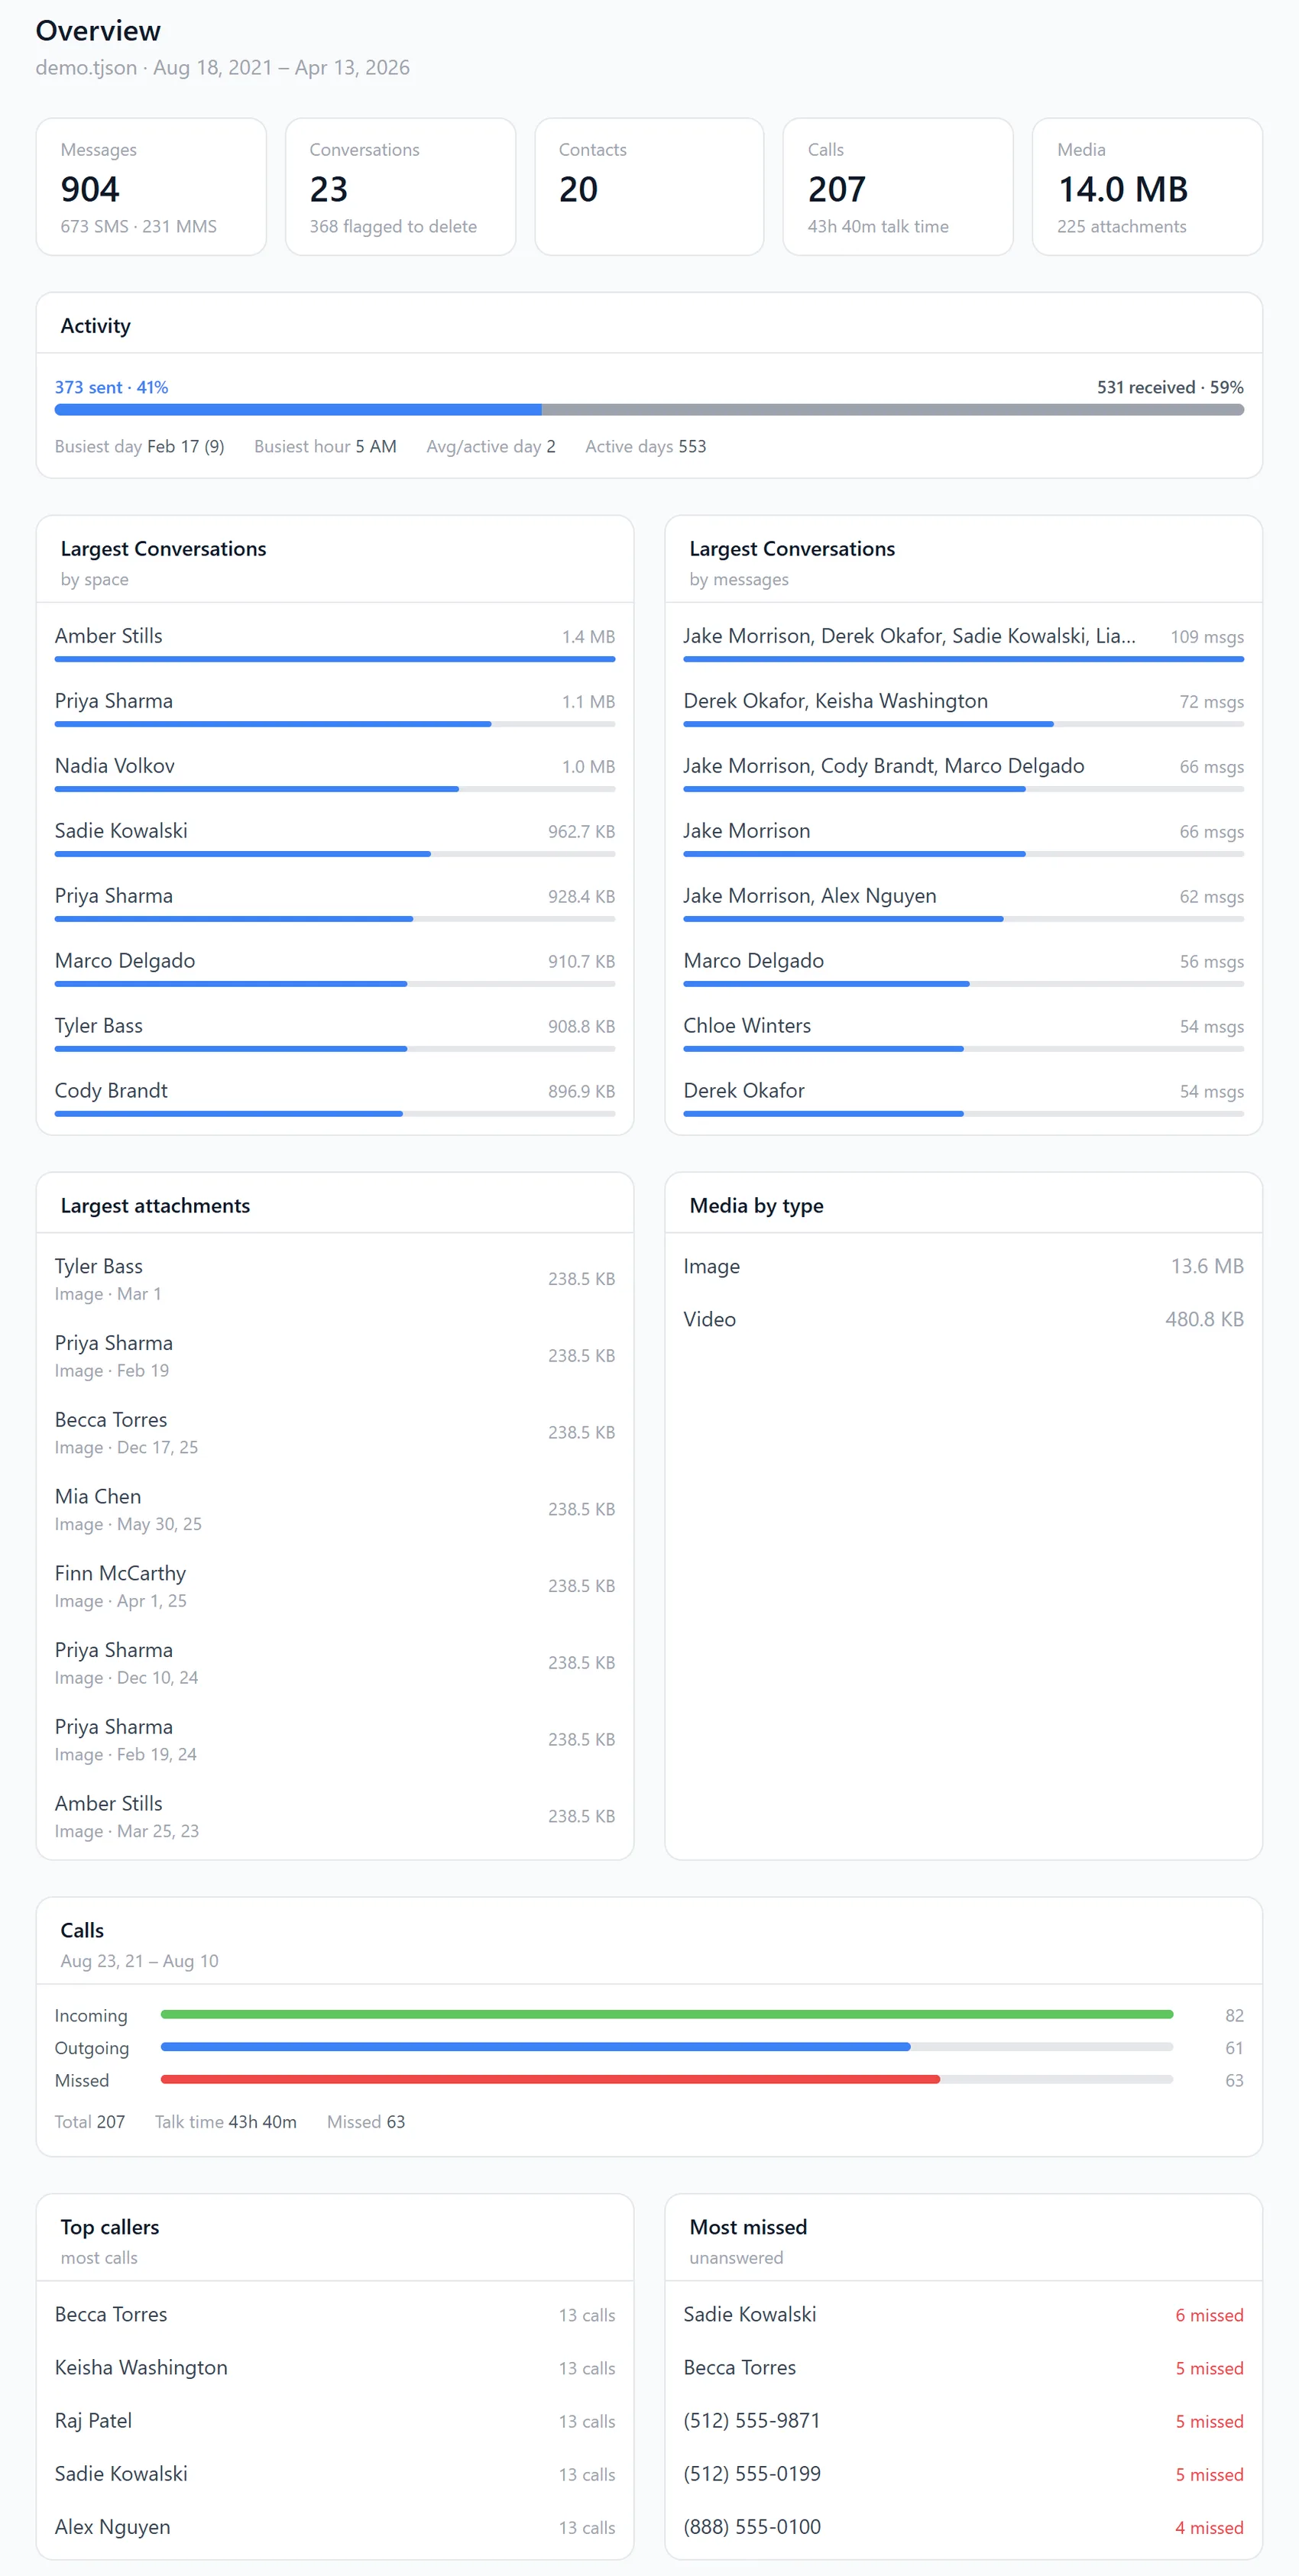Screen dimensions: 1299x2576
Task: Select the 'Talk time 43h 40m' stat
Action: (x=226, y=2121)
